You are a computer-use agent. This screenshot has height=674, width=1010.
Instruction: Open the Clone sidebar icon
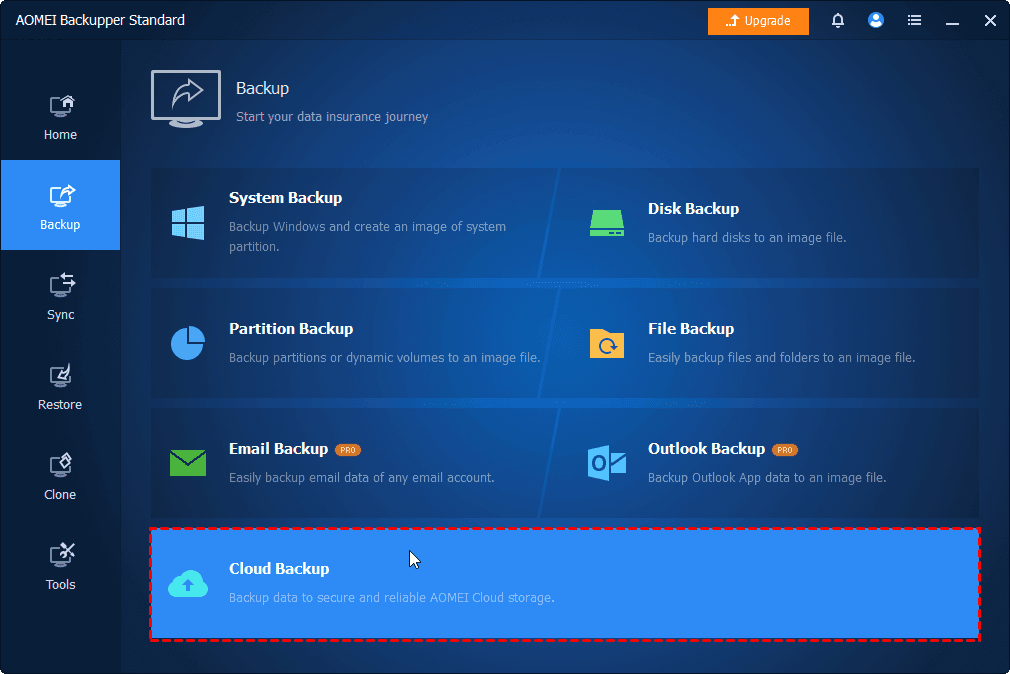pyautogui.click(x=61, y=465)
